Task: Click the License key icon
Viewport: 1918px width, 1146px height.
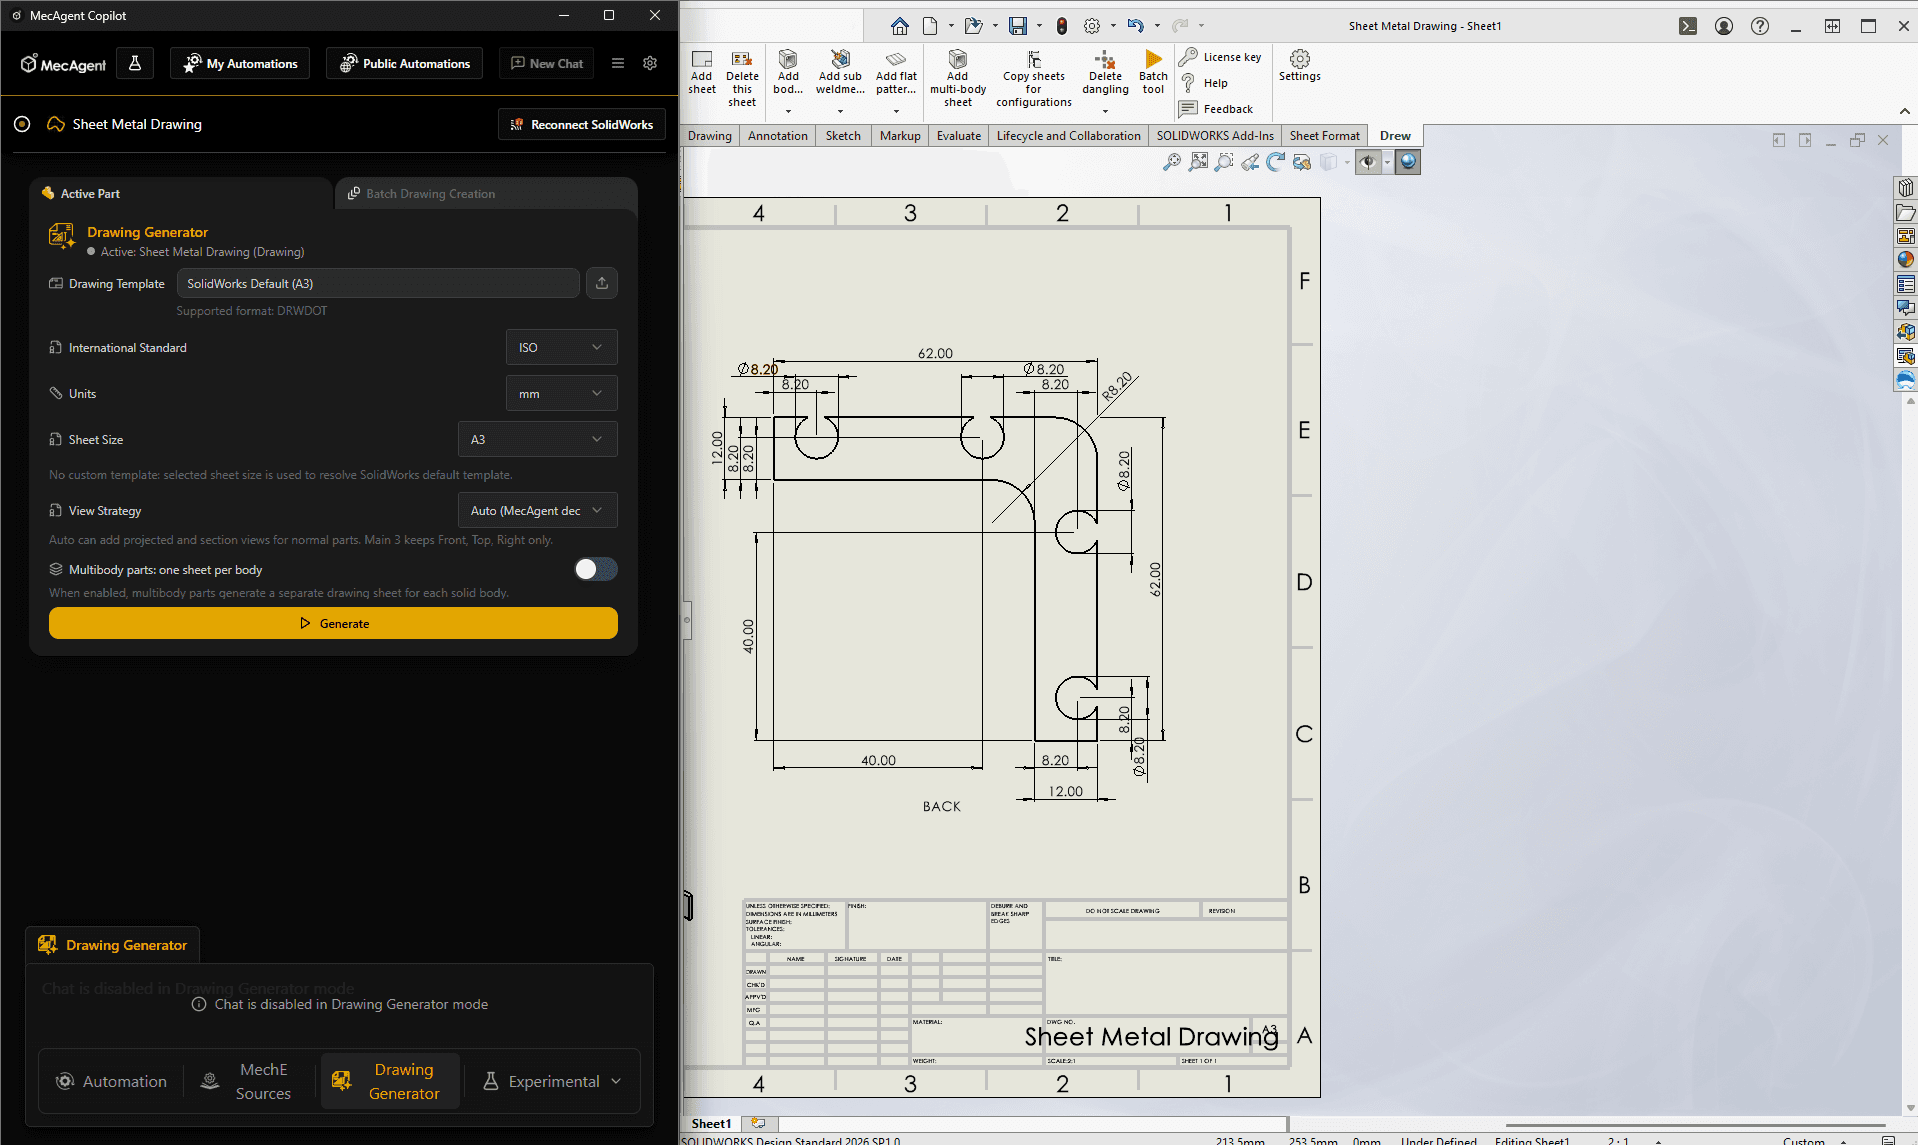Action: coord(1188,57)
